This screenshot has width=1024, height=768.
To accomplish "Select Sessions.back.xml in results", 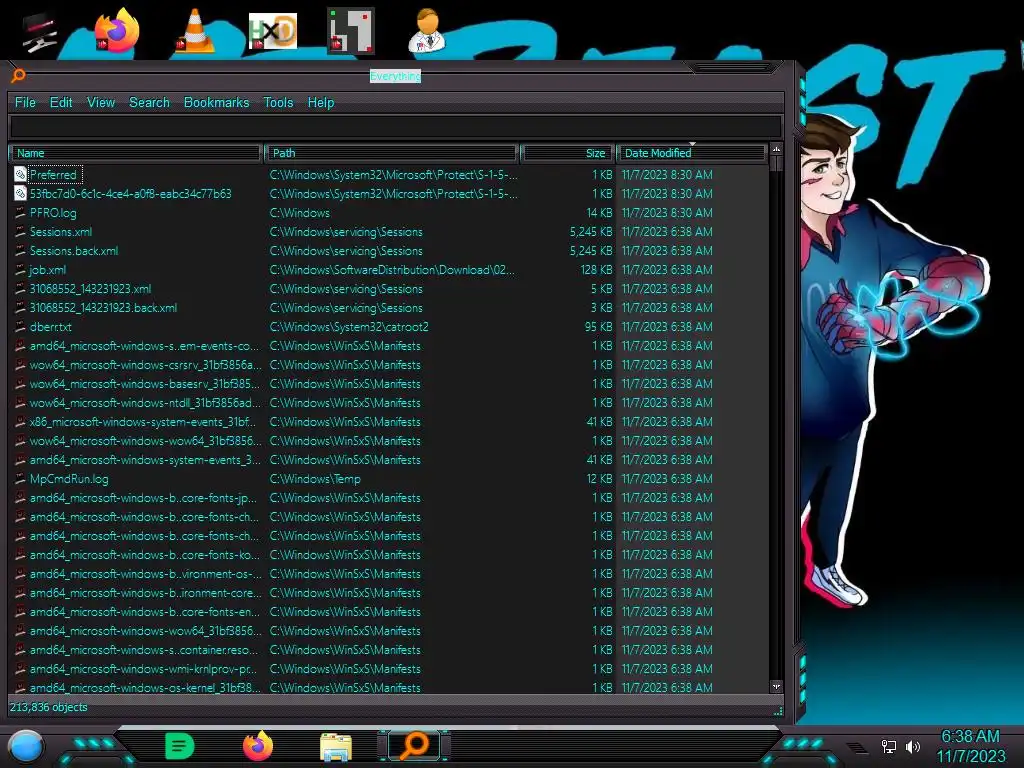I will 74,251.
